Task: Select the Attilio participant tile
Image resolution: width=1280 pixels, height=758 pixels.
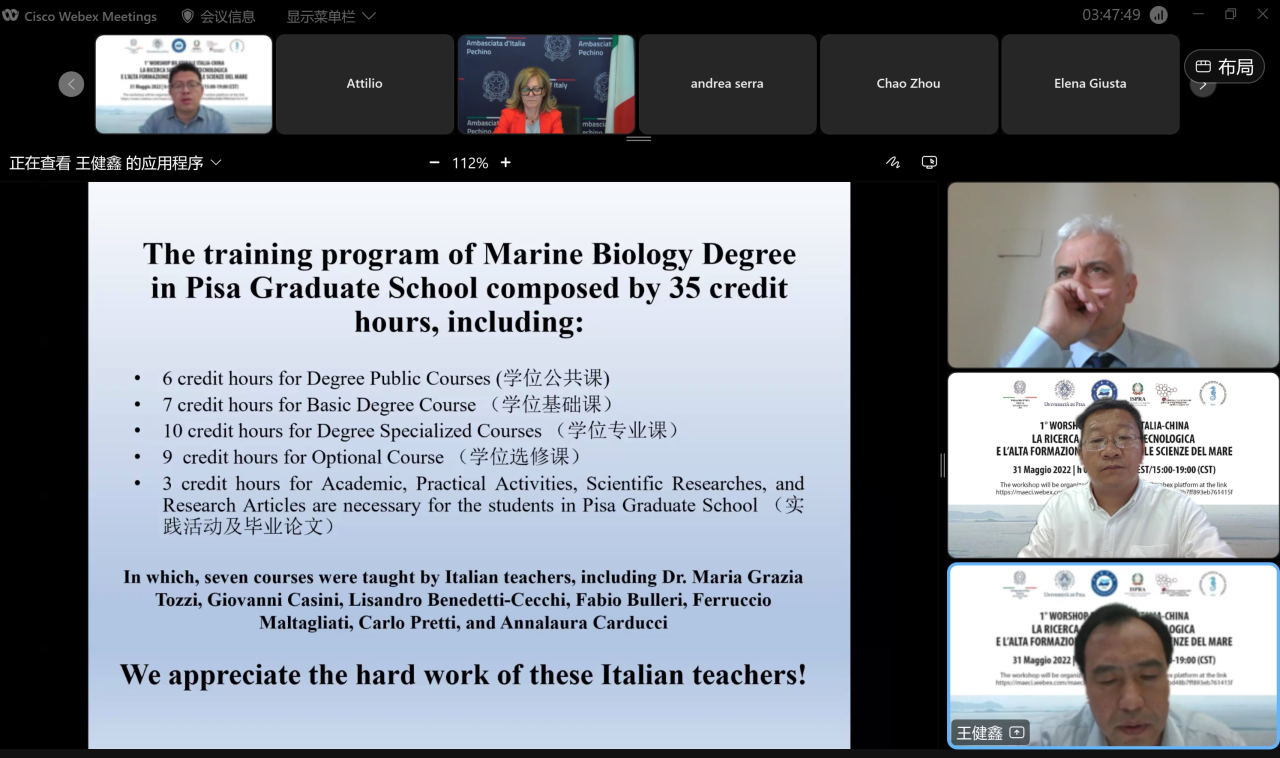Action: 365,84
